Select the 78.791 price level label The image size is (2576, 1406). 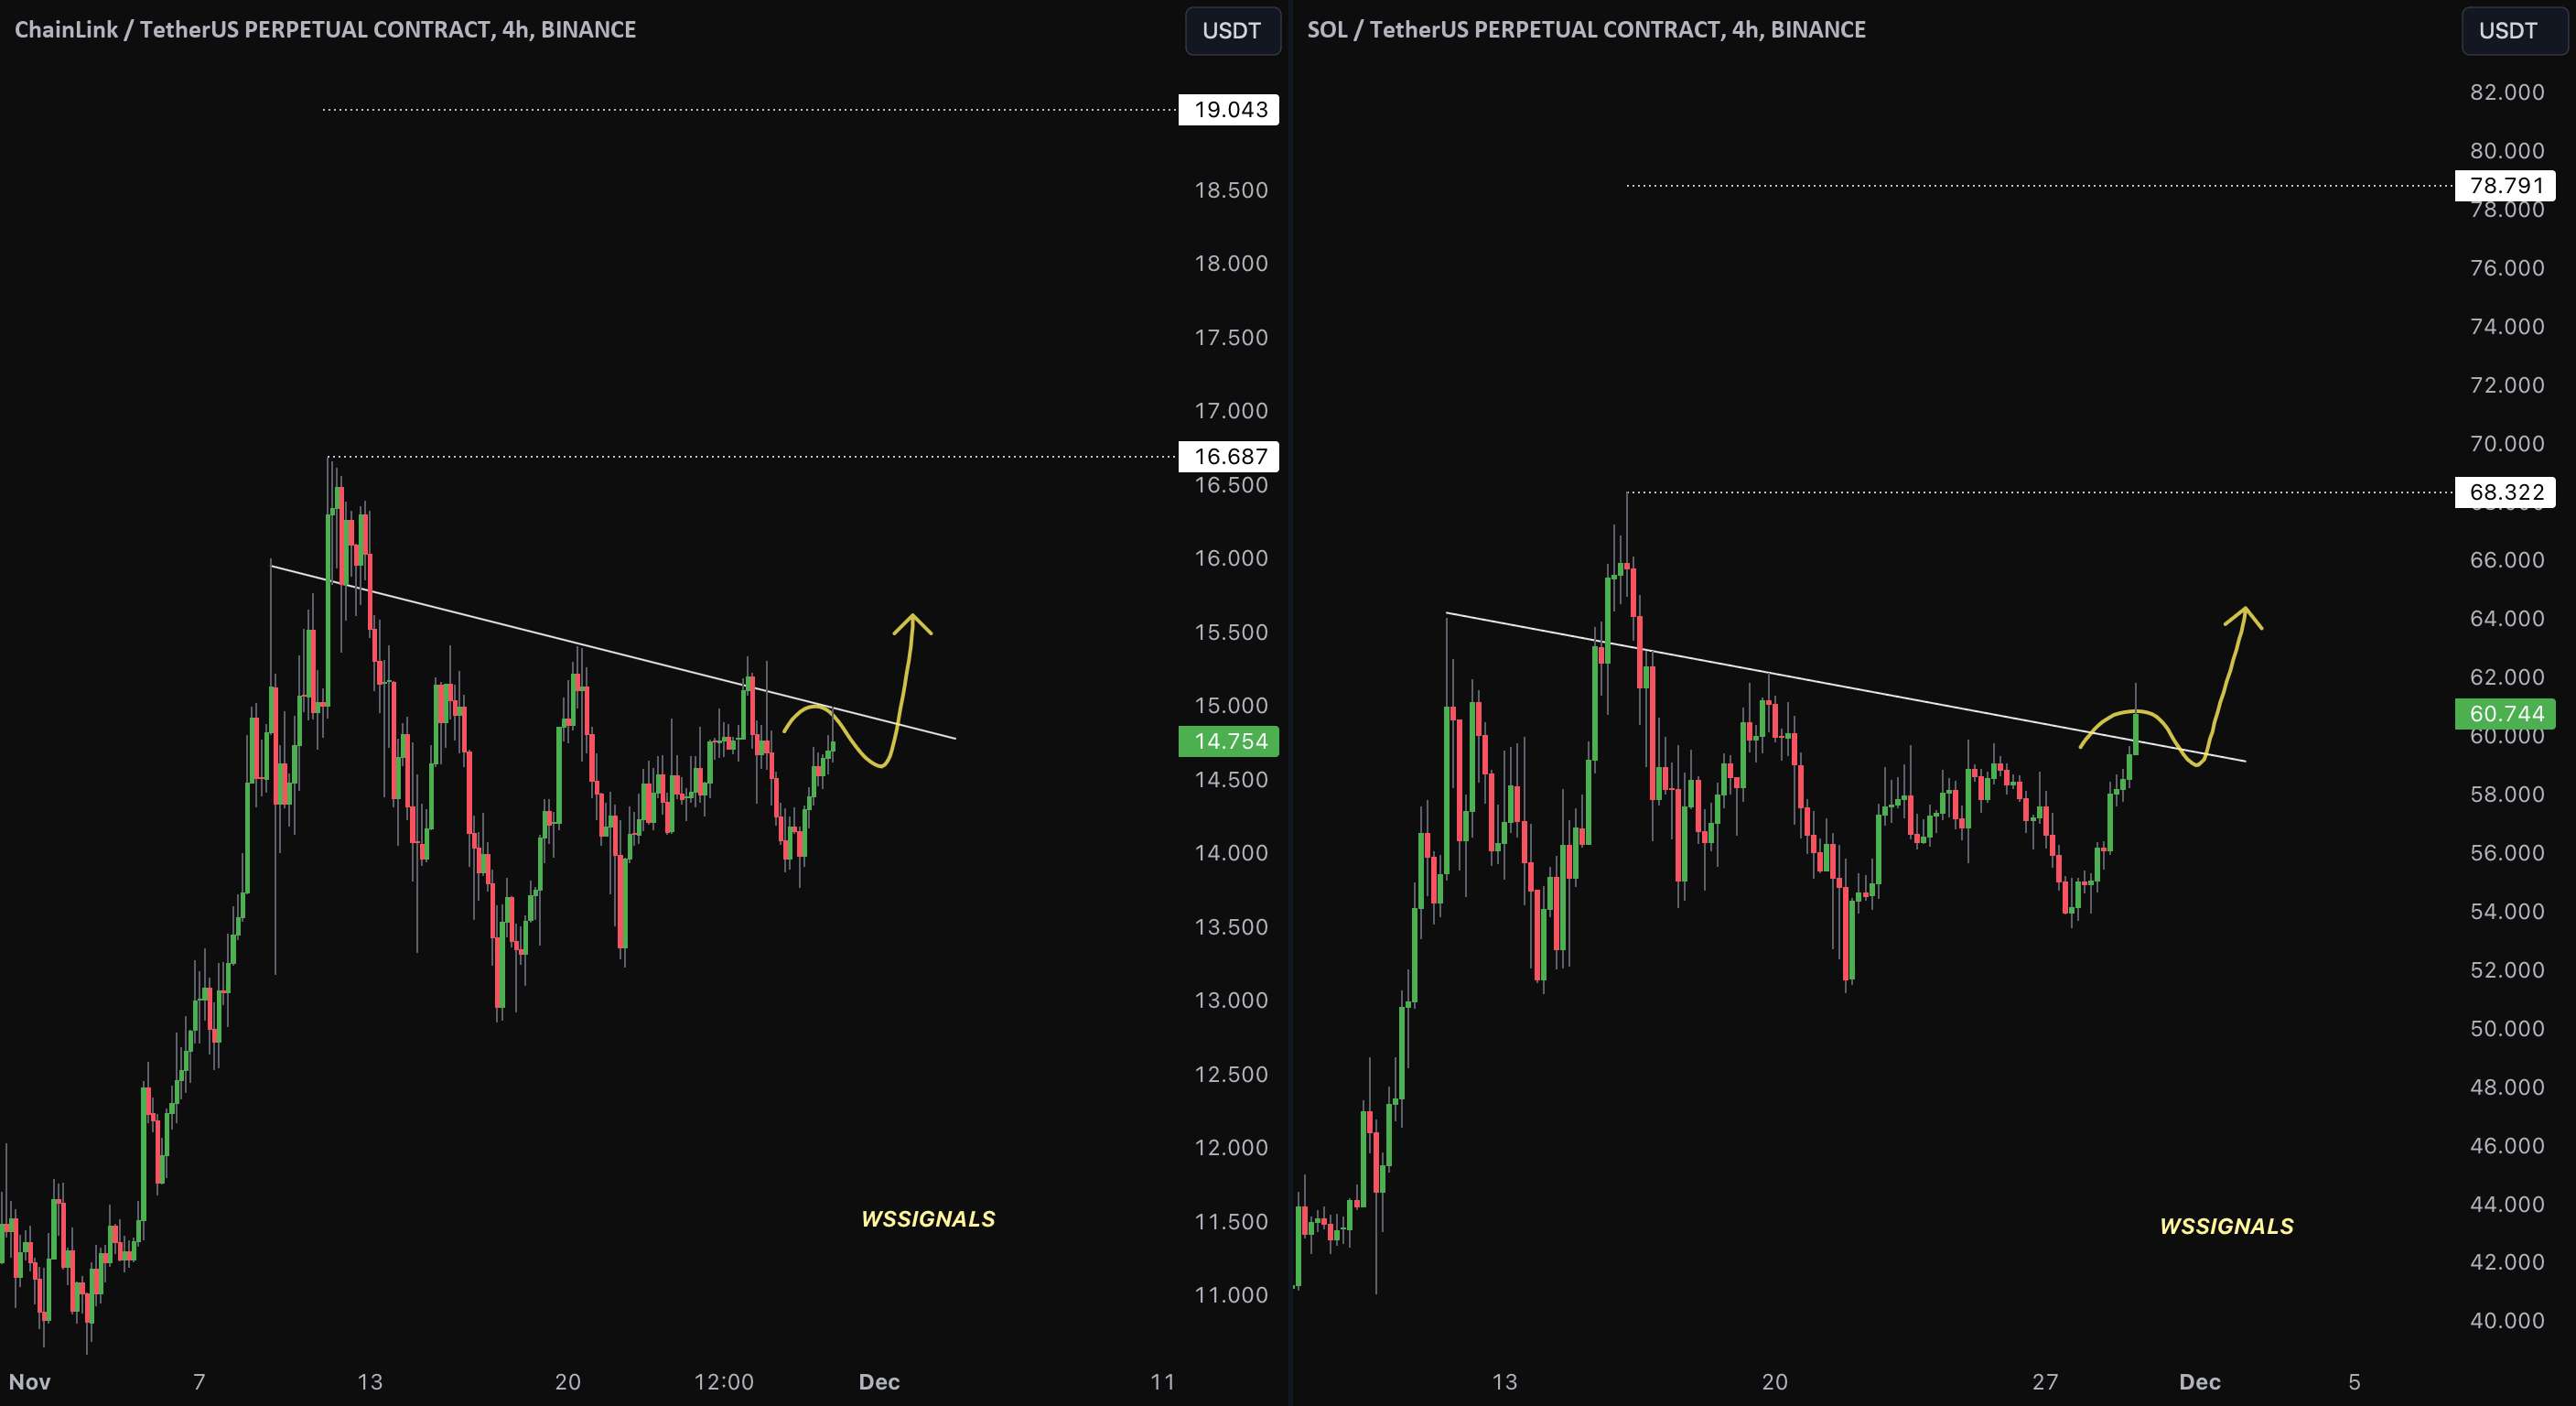pos(2505,185)
